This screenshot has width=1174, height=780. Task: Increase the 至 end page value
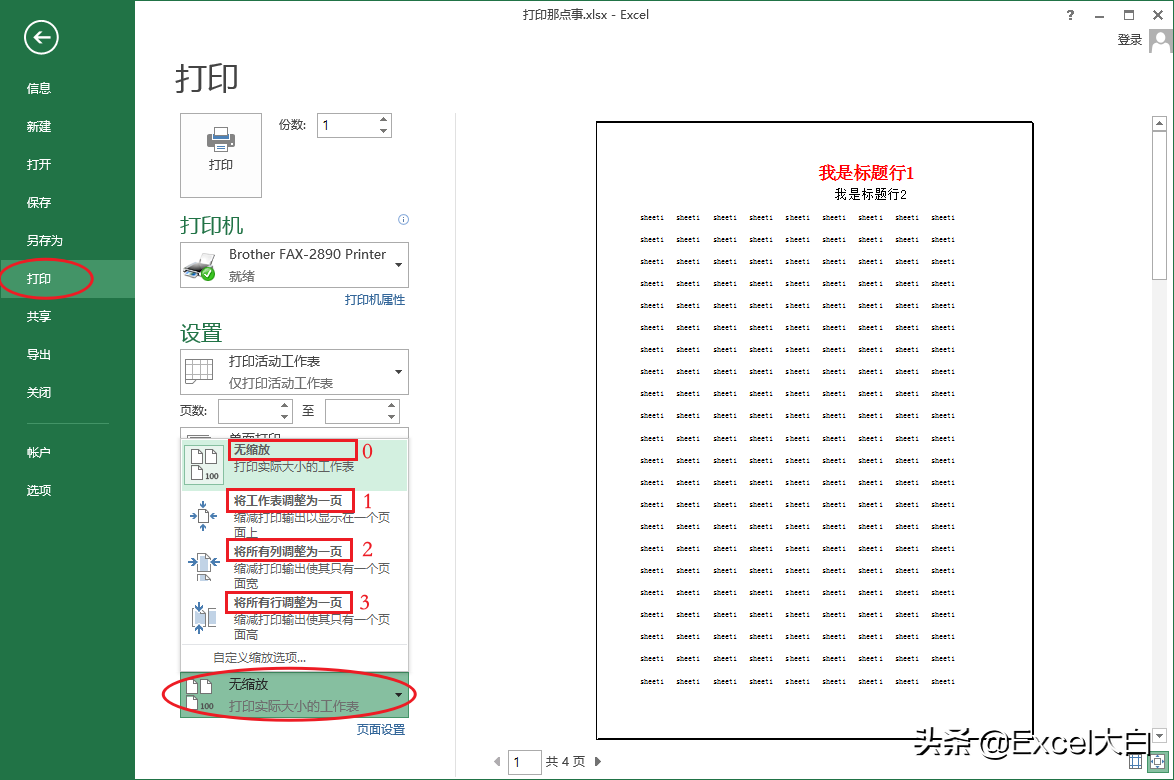click(x=392, y=406)
